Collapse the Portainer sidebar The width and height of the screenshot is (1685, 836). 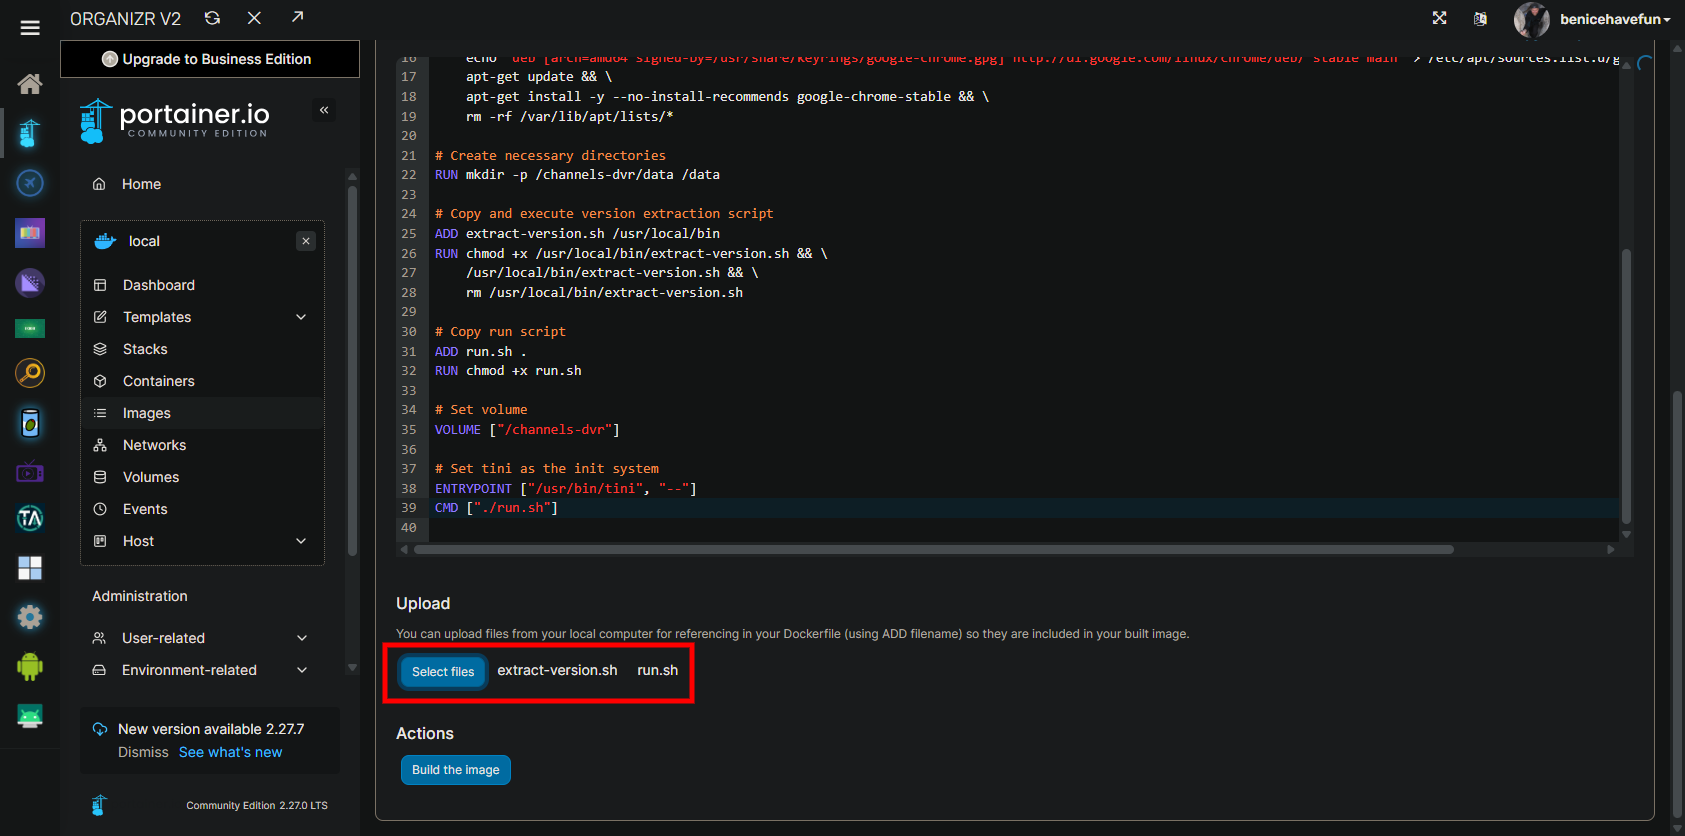pyautogui.click(x=324, y=110)
